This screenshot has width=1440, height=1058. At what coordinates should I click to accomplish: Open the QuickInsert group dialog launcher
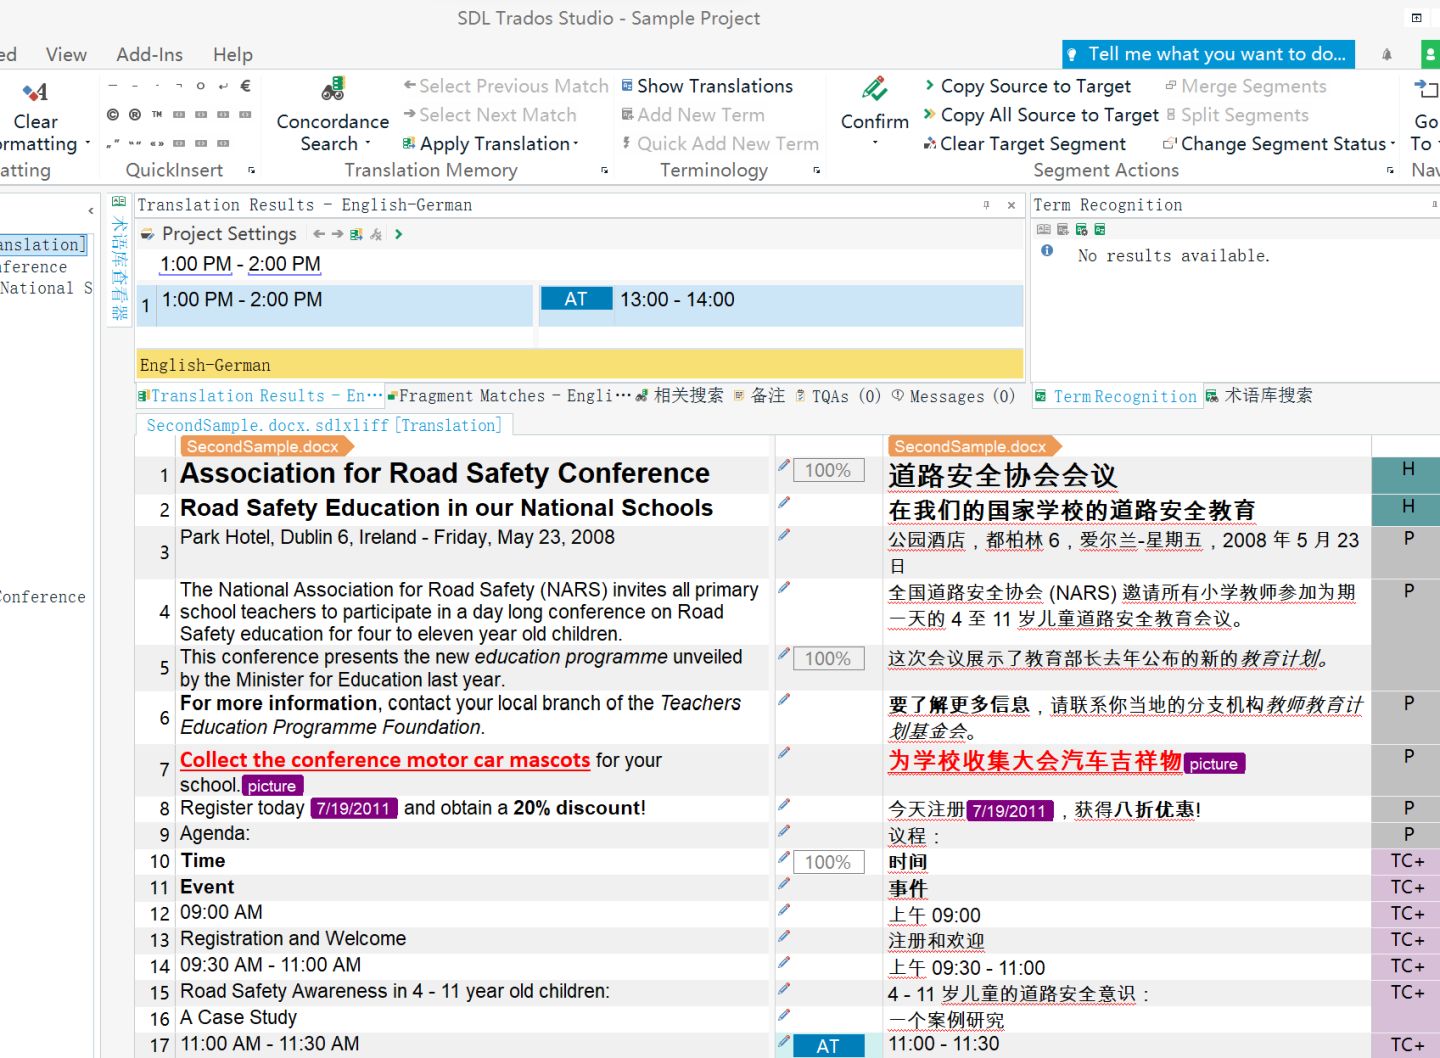251,171
